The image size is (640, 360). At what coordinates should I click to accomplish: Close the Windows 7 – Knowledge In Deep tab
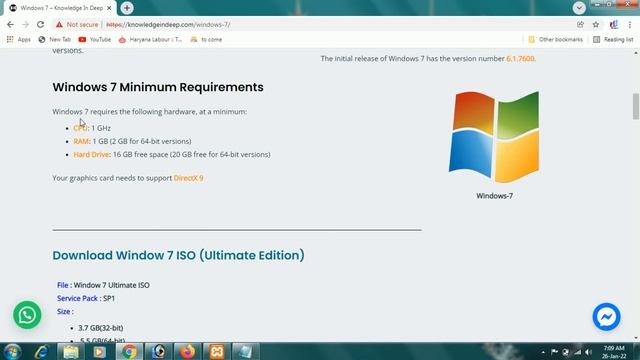109,8
